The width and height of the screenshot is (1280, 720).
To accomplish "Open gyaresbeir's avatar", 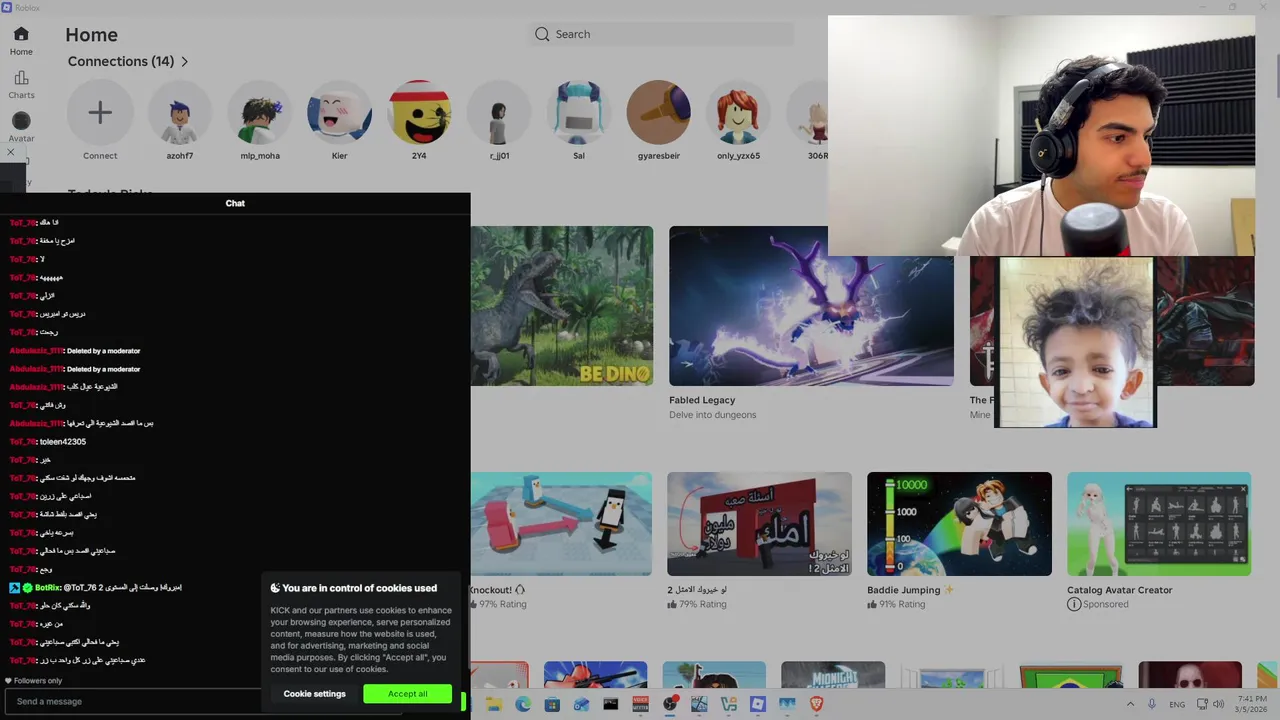I will (x=658, y=113).
